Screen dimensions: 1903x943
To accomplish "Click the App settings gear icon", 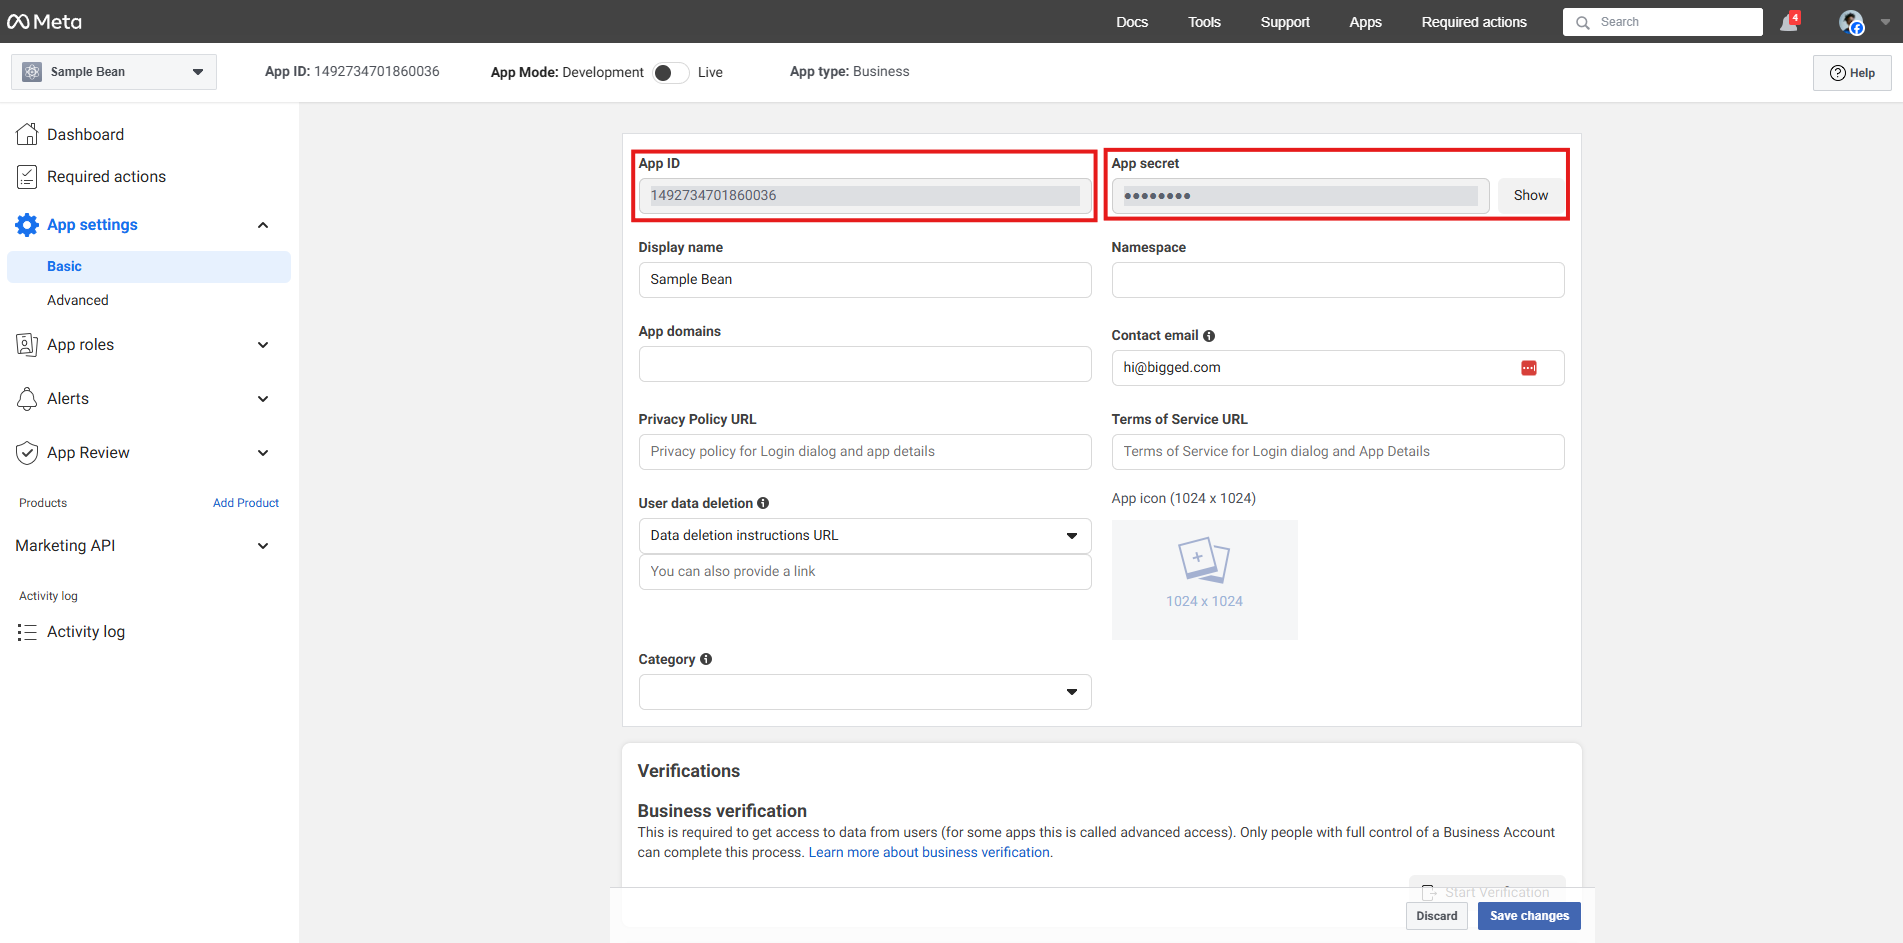I will coord(27,225).
